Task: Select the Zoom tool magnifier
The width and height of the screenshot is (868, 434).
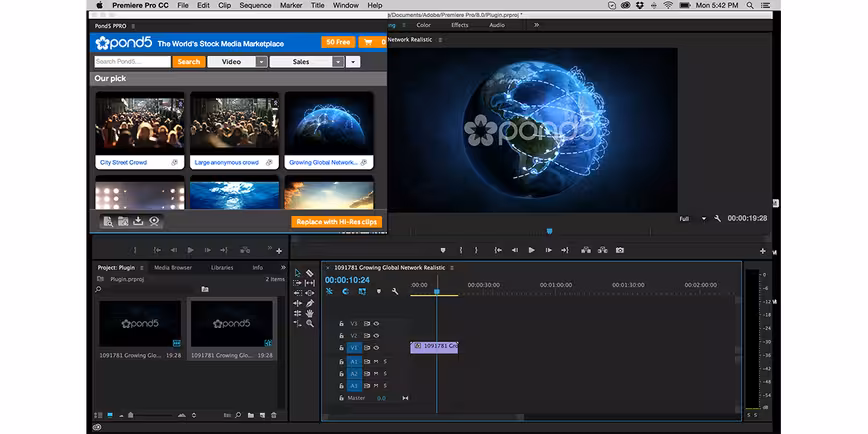Action: (x=309, y=323)
